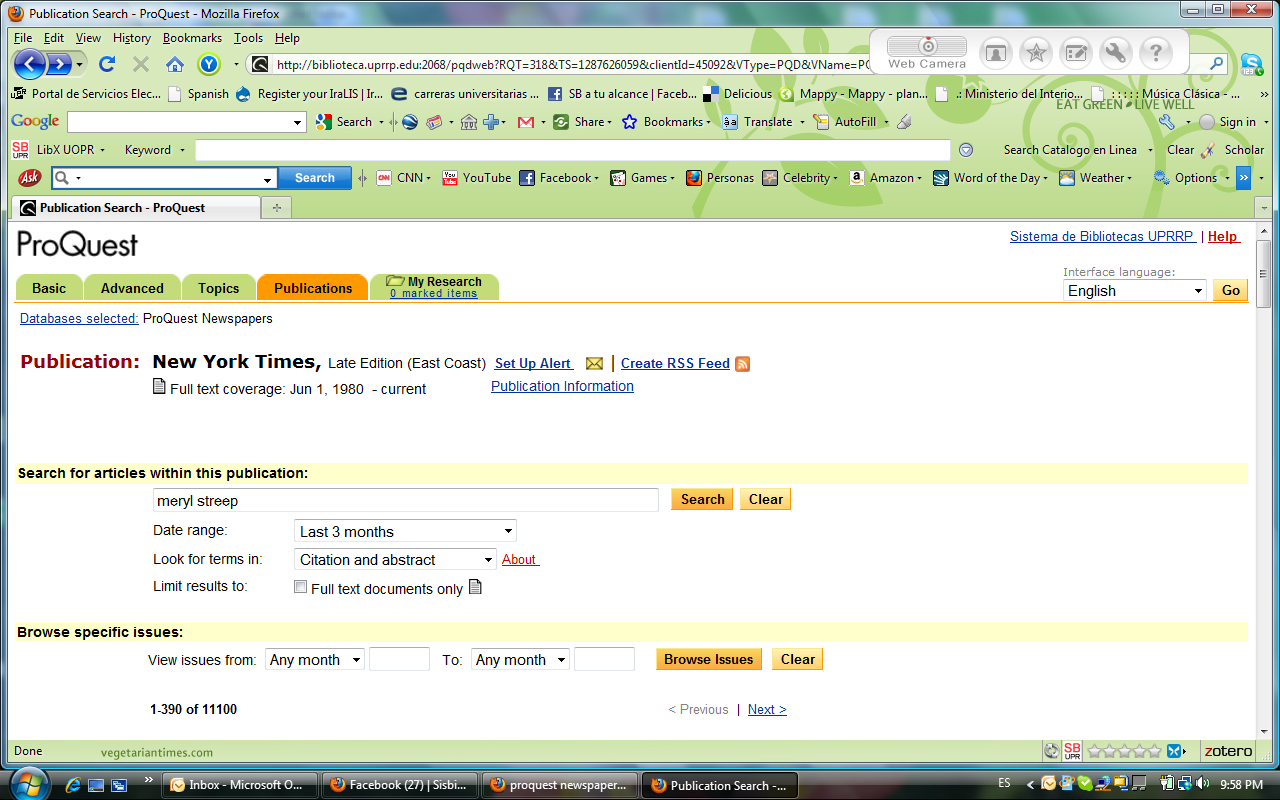Click the meryl streep search field
This screenshot has height=800, width=1280.
tap(405, 500)
